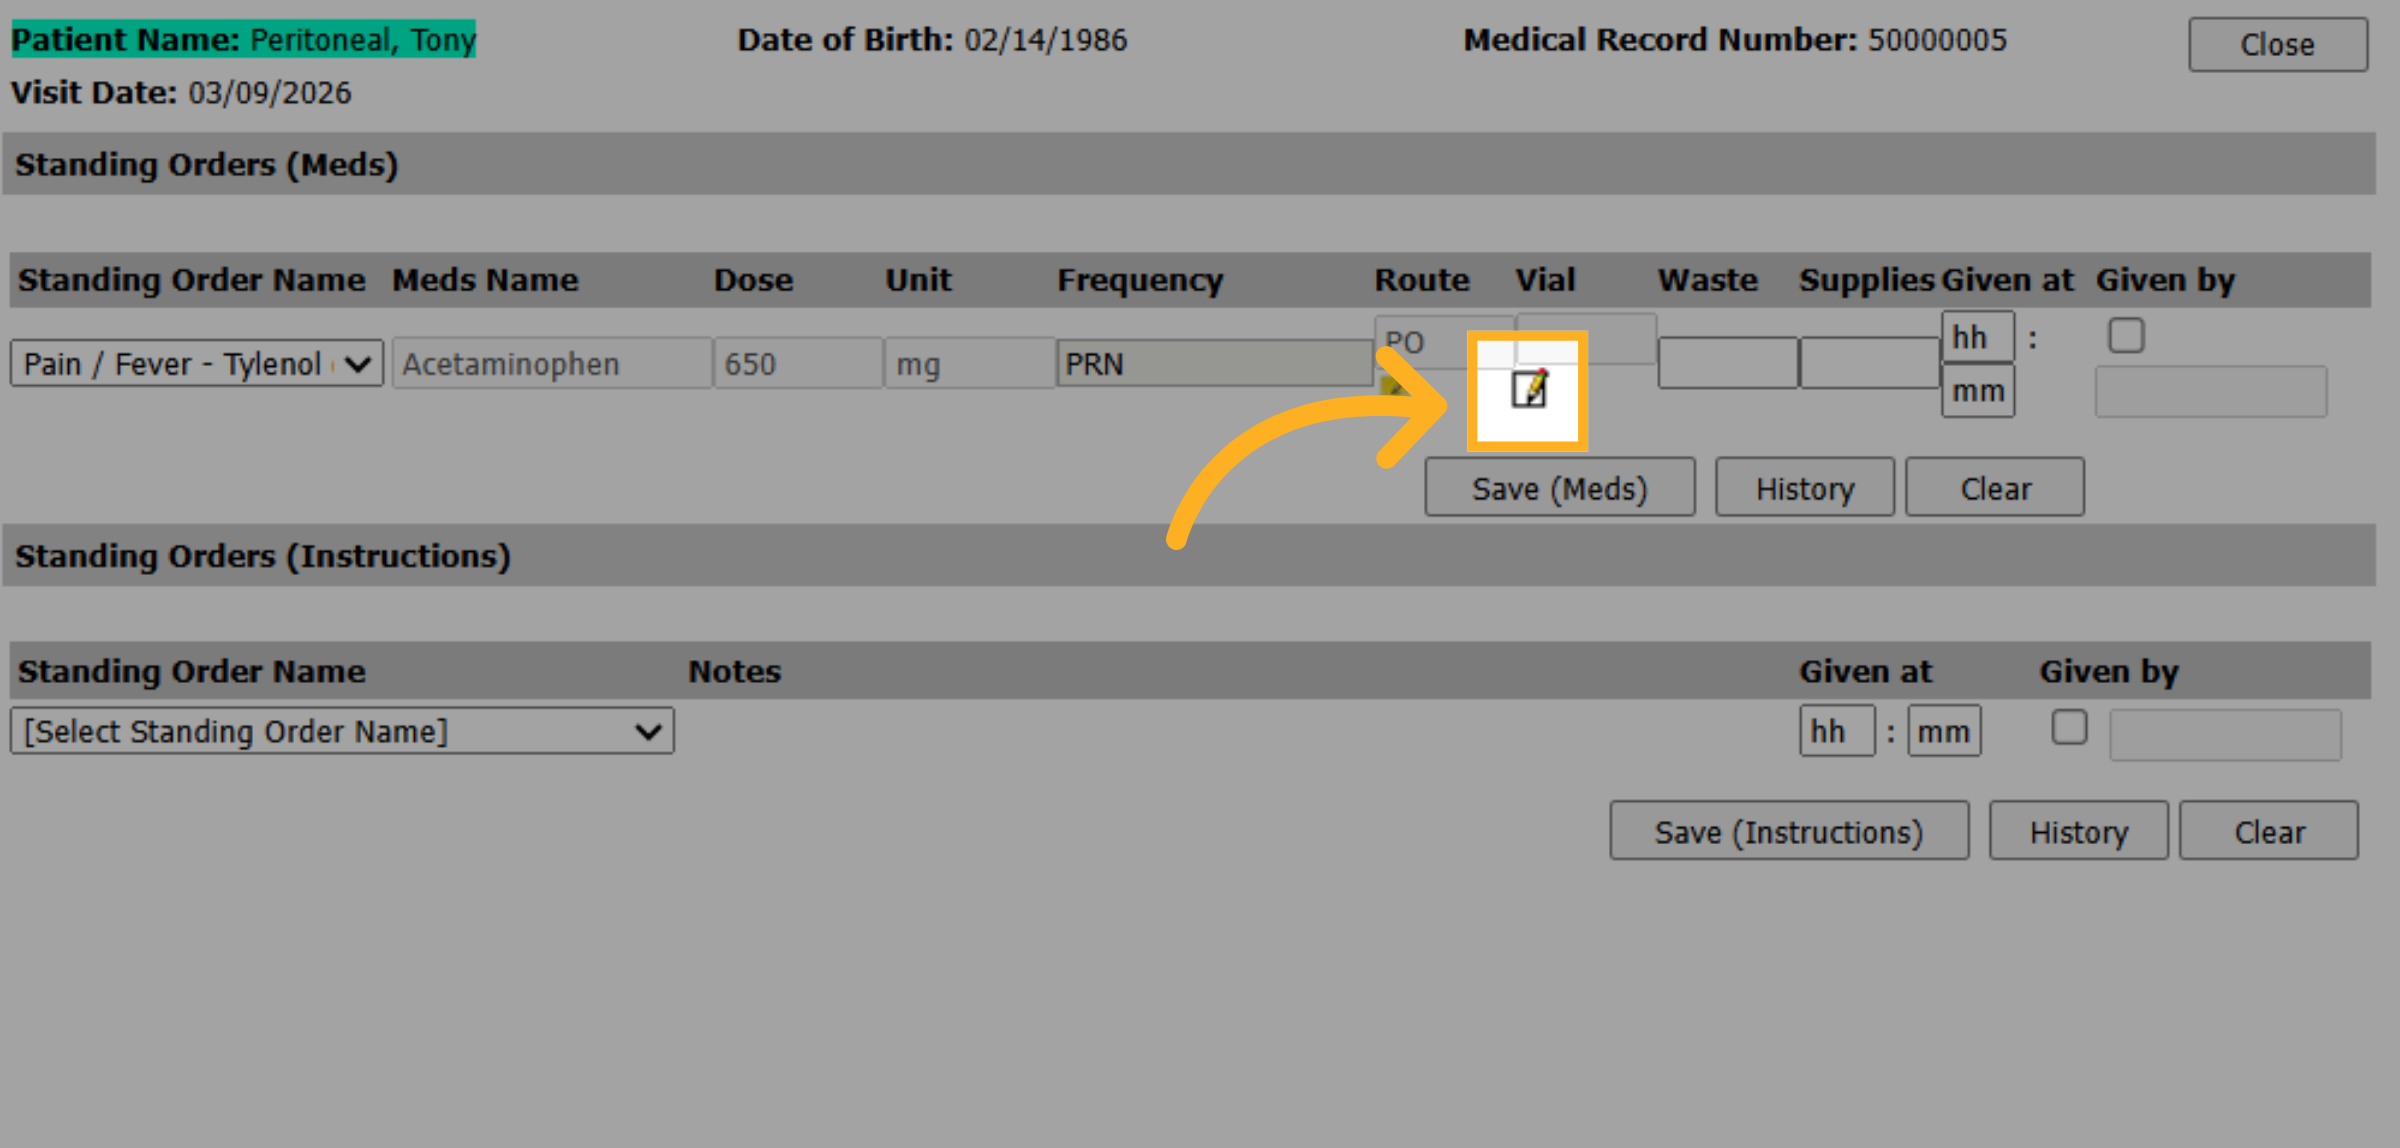Select the Dose field showing 650
The width and height of the screenshot is (2400, 1148).
798,363
